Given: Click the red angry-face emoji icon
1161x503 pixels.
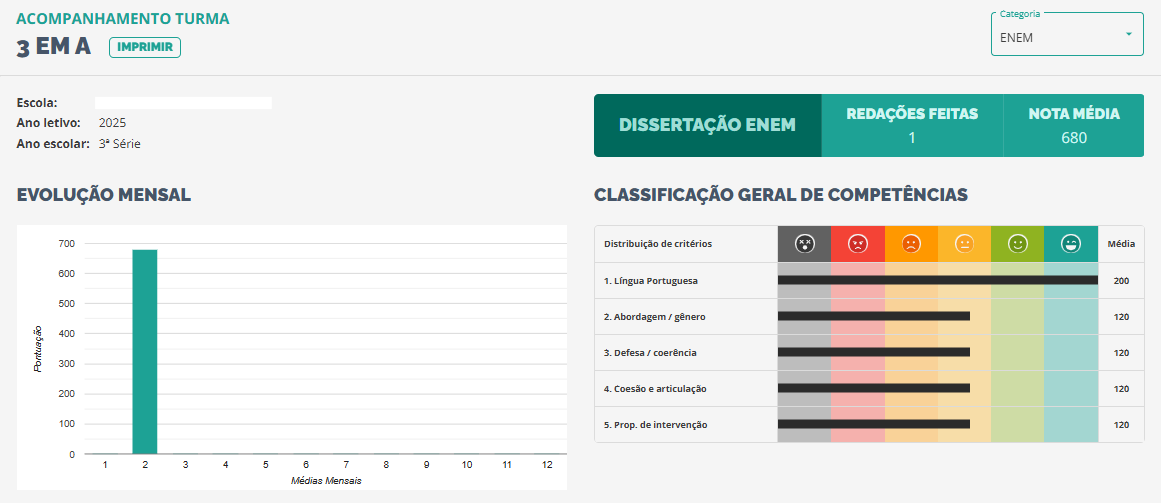Looking at the screenshot, I should click(x=857, y=244).
